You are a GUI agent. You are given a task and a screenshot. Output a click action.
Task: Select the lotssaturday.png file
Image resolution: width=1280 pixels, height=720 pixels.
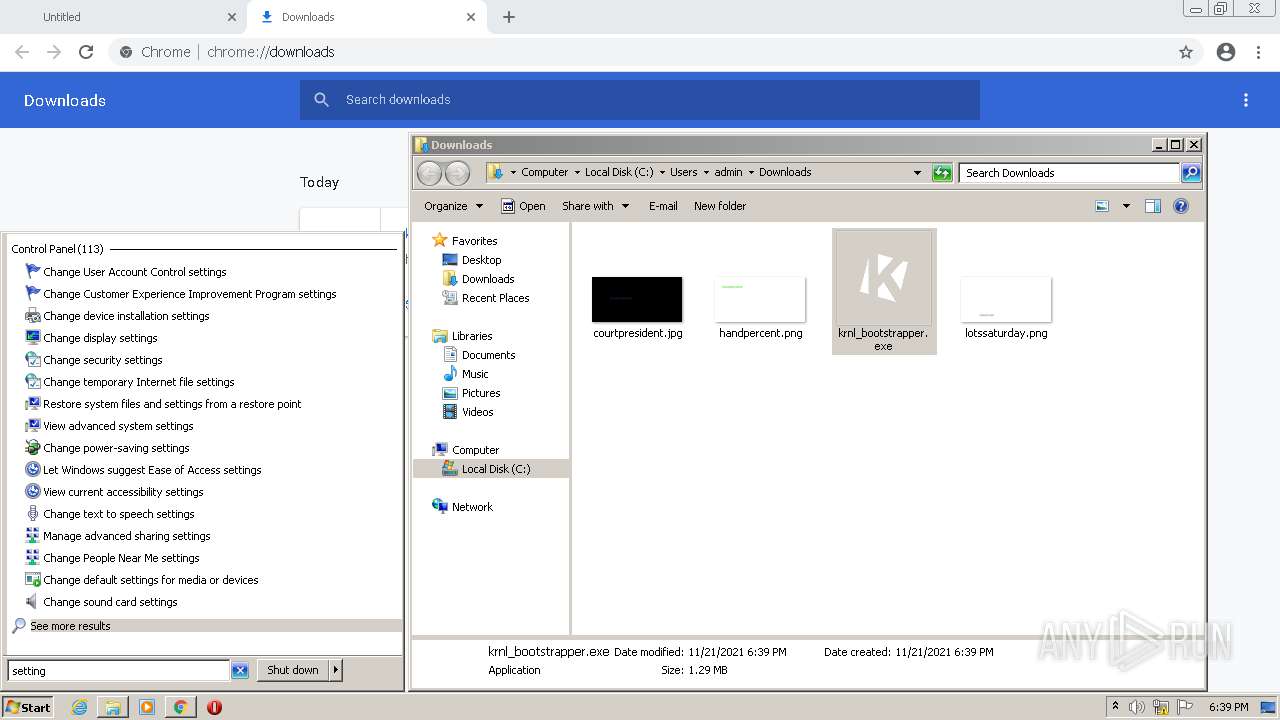tap(1006, 308)
